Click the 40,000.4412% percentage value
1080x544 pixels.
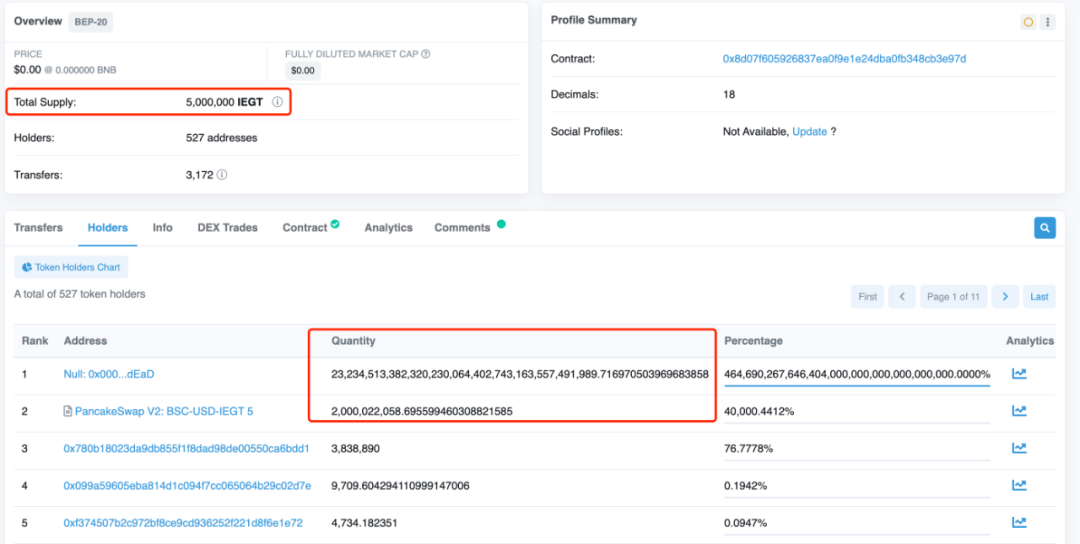click(759, 411)
